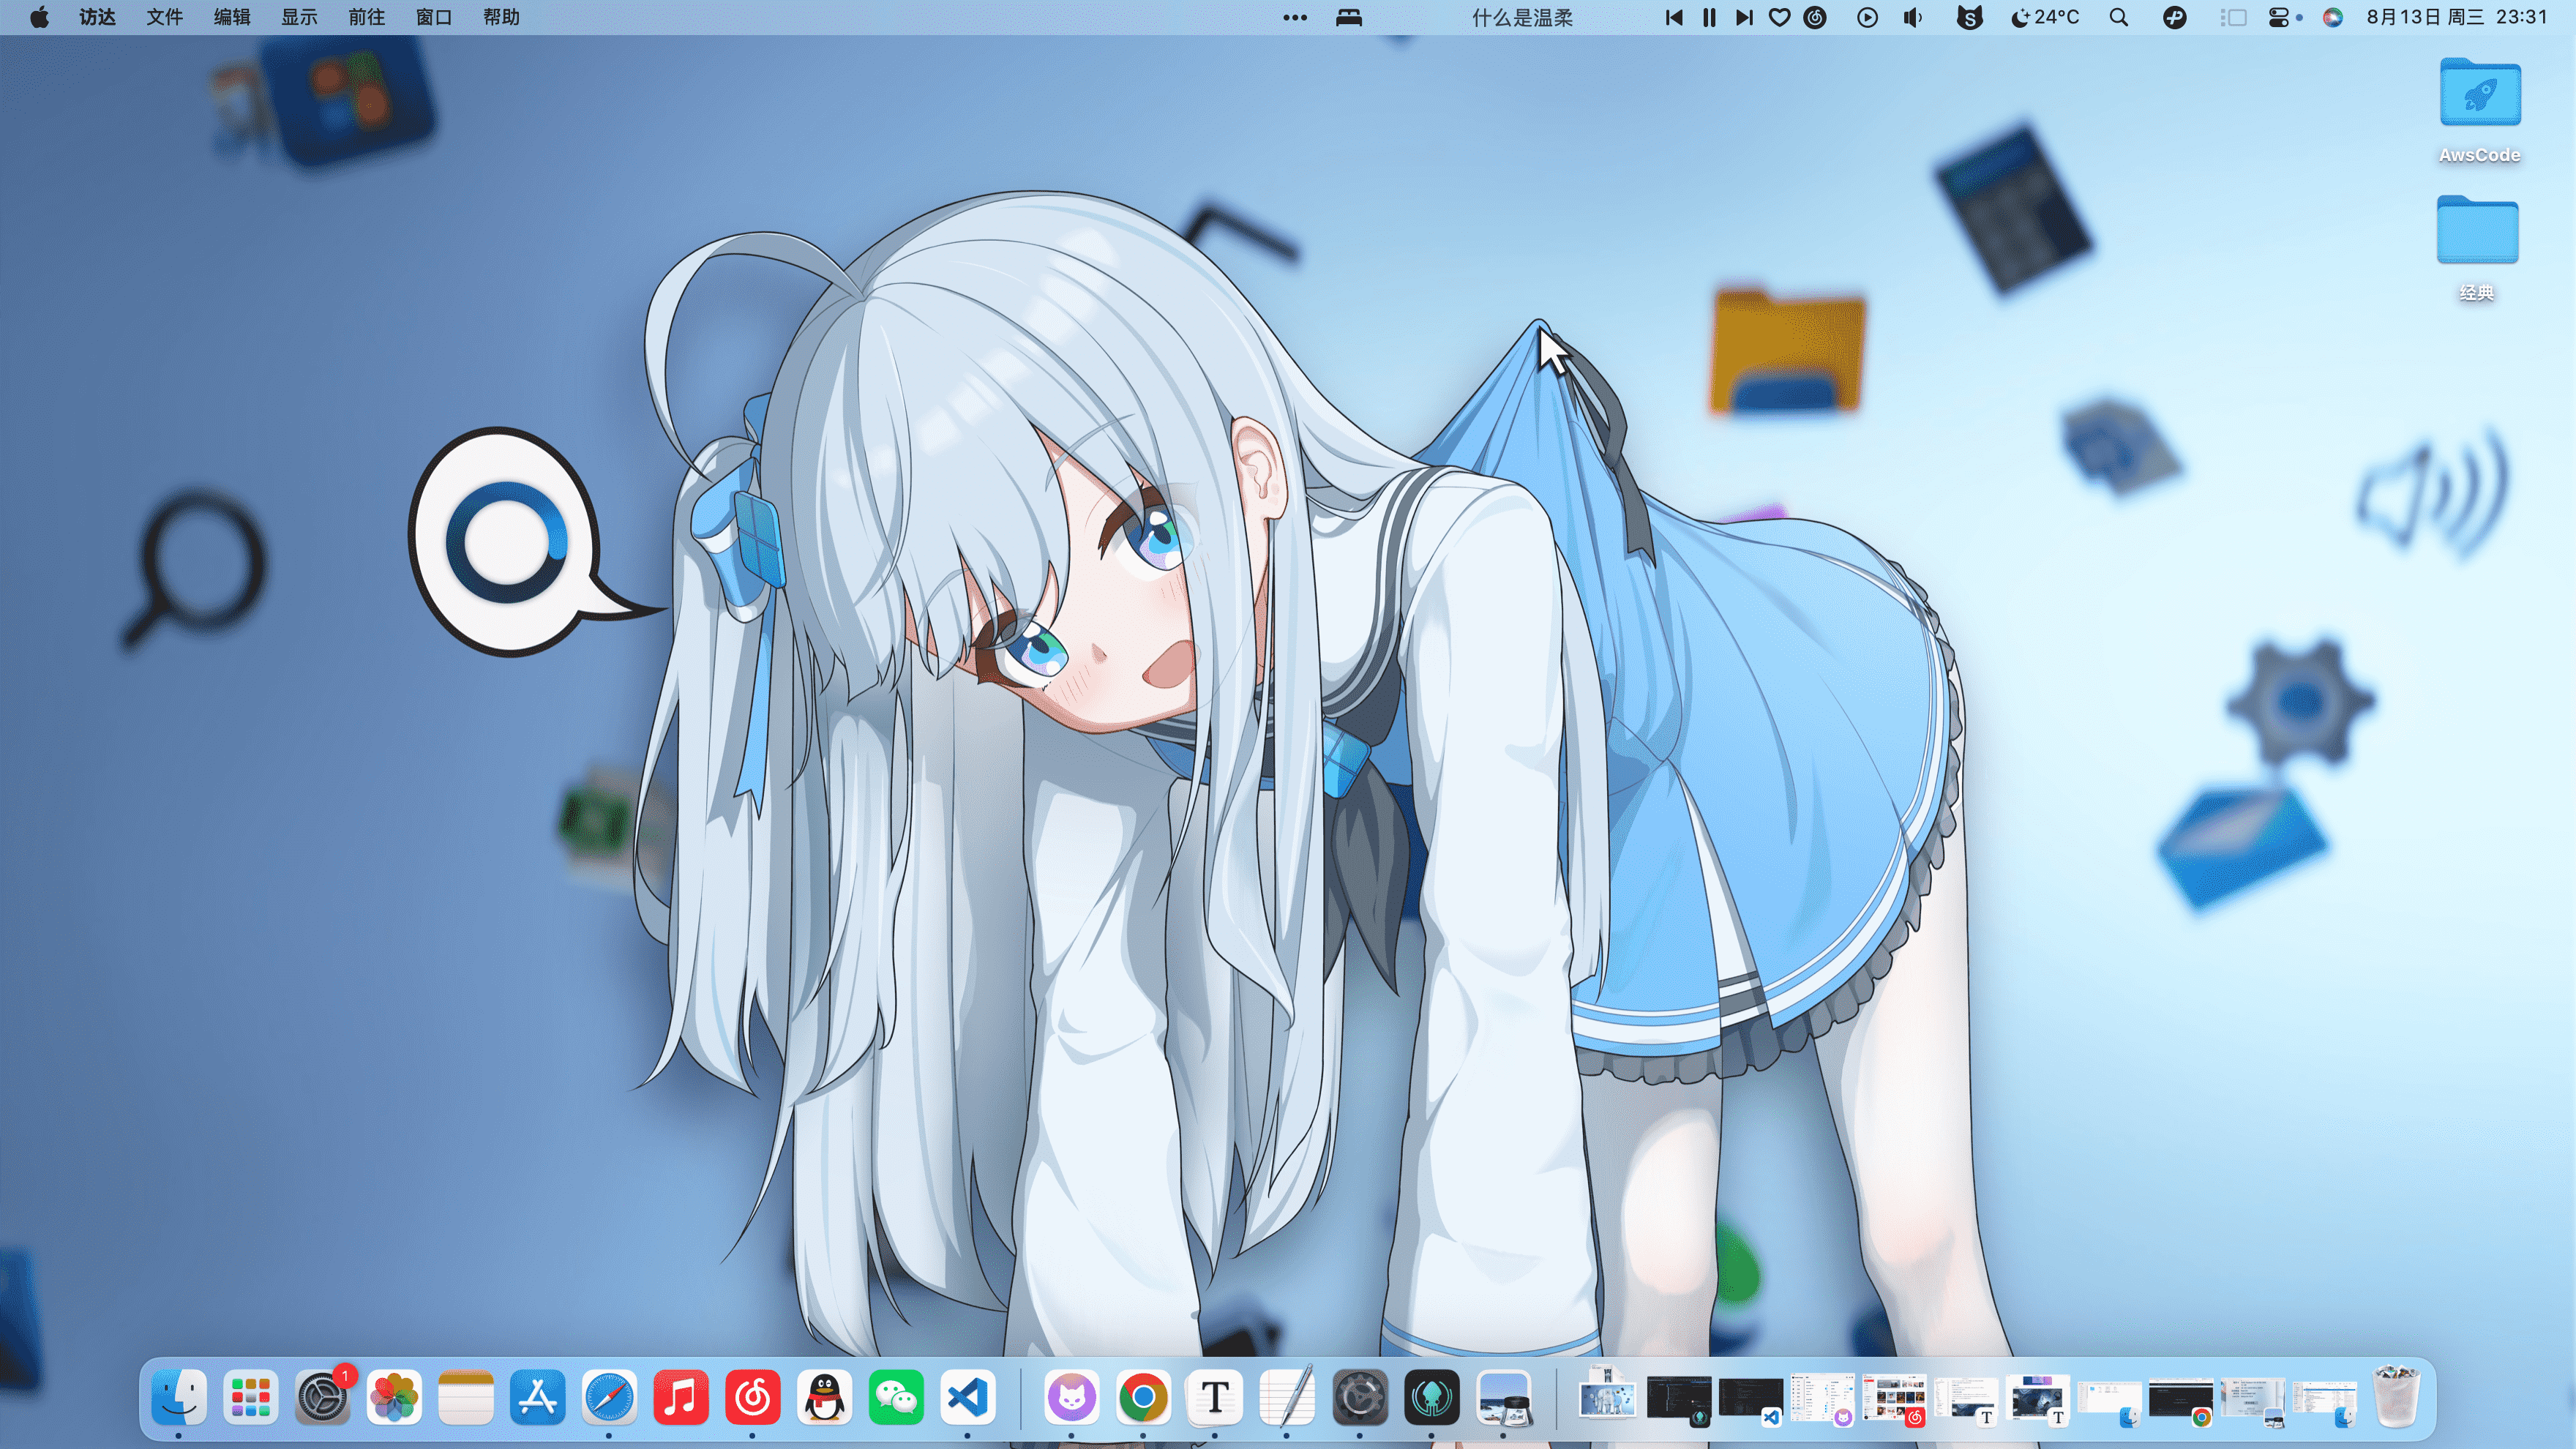Launch Visual Studio Code from Dock
The height and width of the screenshot is (1449, 2576).
[968, 1397]
